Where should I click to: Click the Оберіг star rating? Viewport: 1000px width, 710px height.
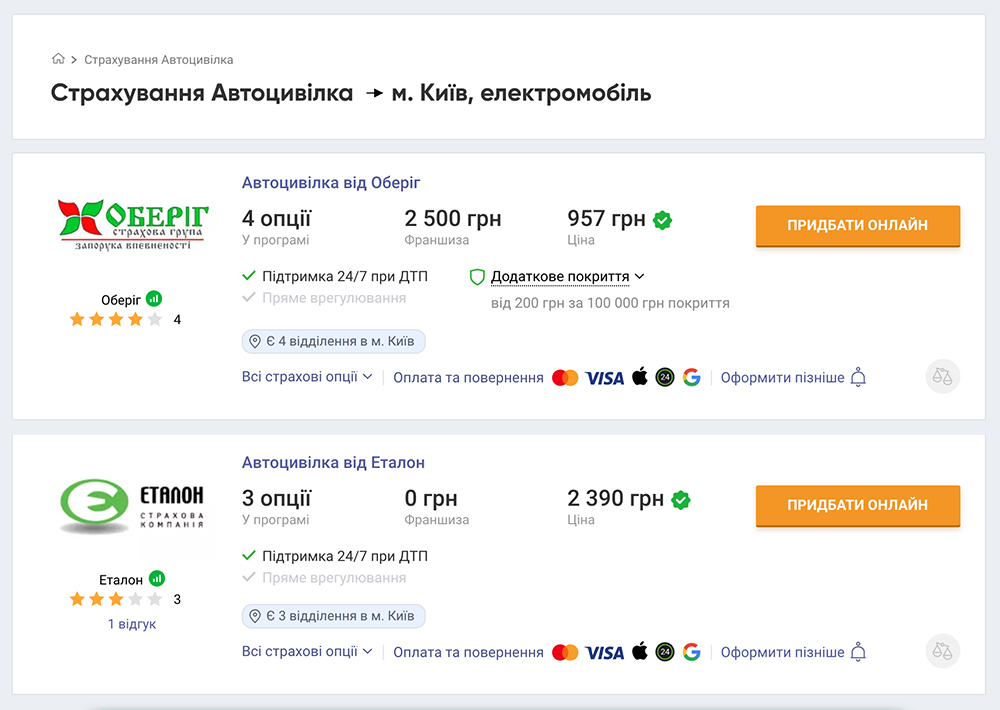click(115, 320)
